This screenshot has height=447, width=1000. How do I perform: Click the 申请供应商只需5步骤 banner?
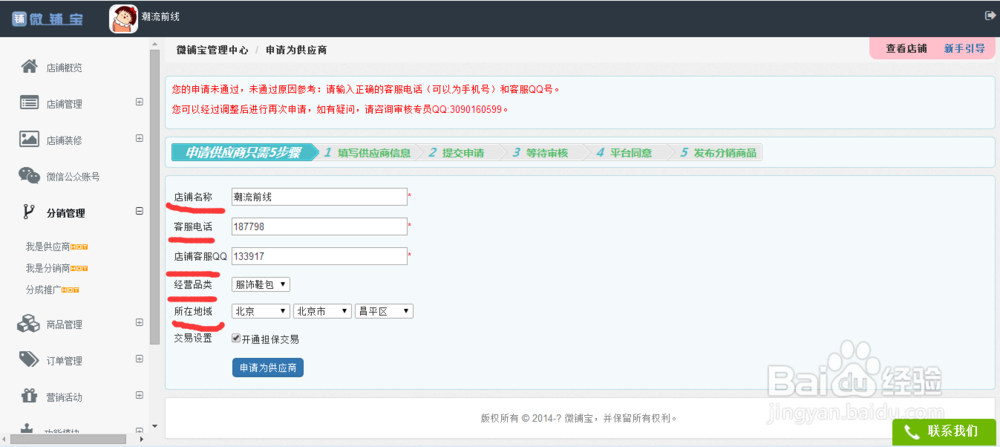(243, 153)
